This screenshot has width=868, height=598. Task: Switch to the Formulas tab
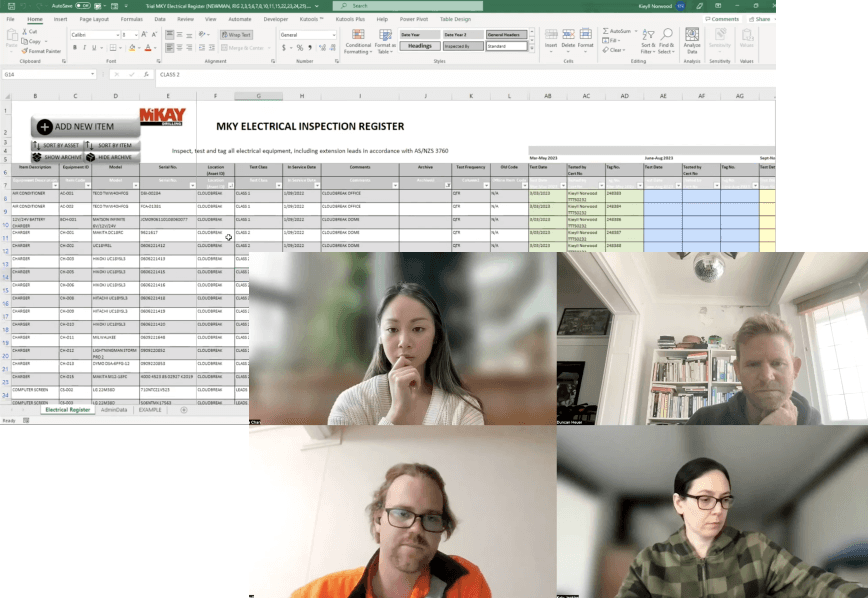(131, 19)
